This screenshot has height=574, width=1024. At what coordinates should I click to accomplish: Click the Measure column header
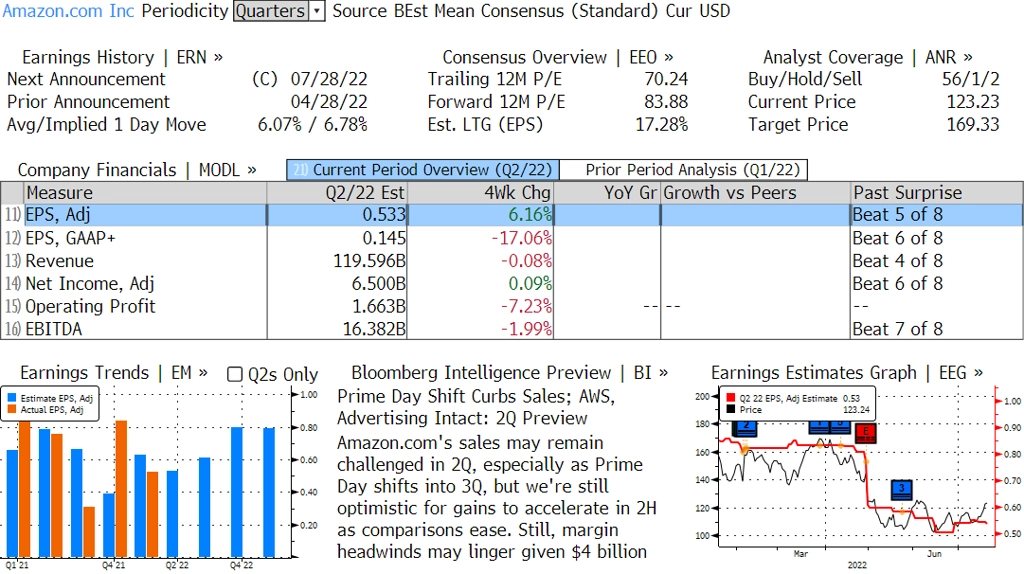145,193
